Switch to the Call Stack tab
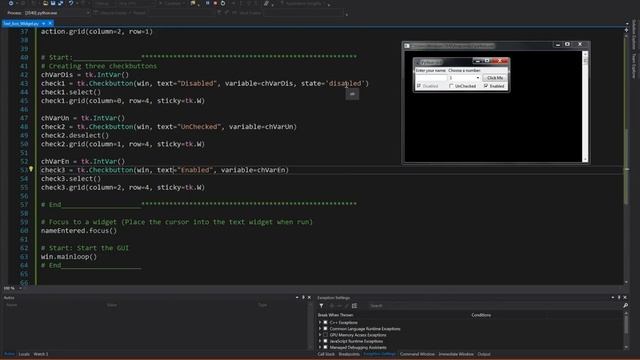This screenshot has height=360, width=640. pyautogui.click(x=326, y=354)
